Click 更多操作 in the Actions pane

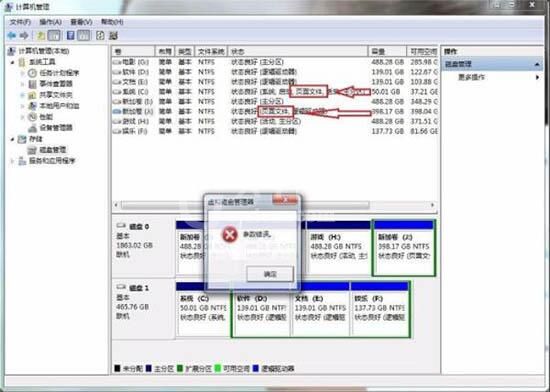[471, 77]
